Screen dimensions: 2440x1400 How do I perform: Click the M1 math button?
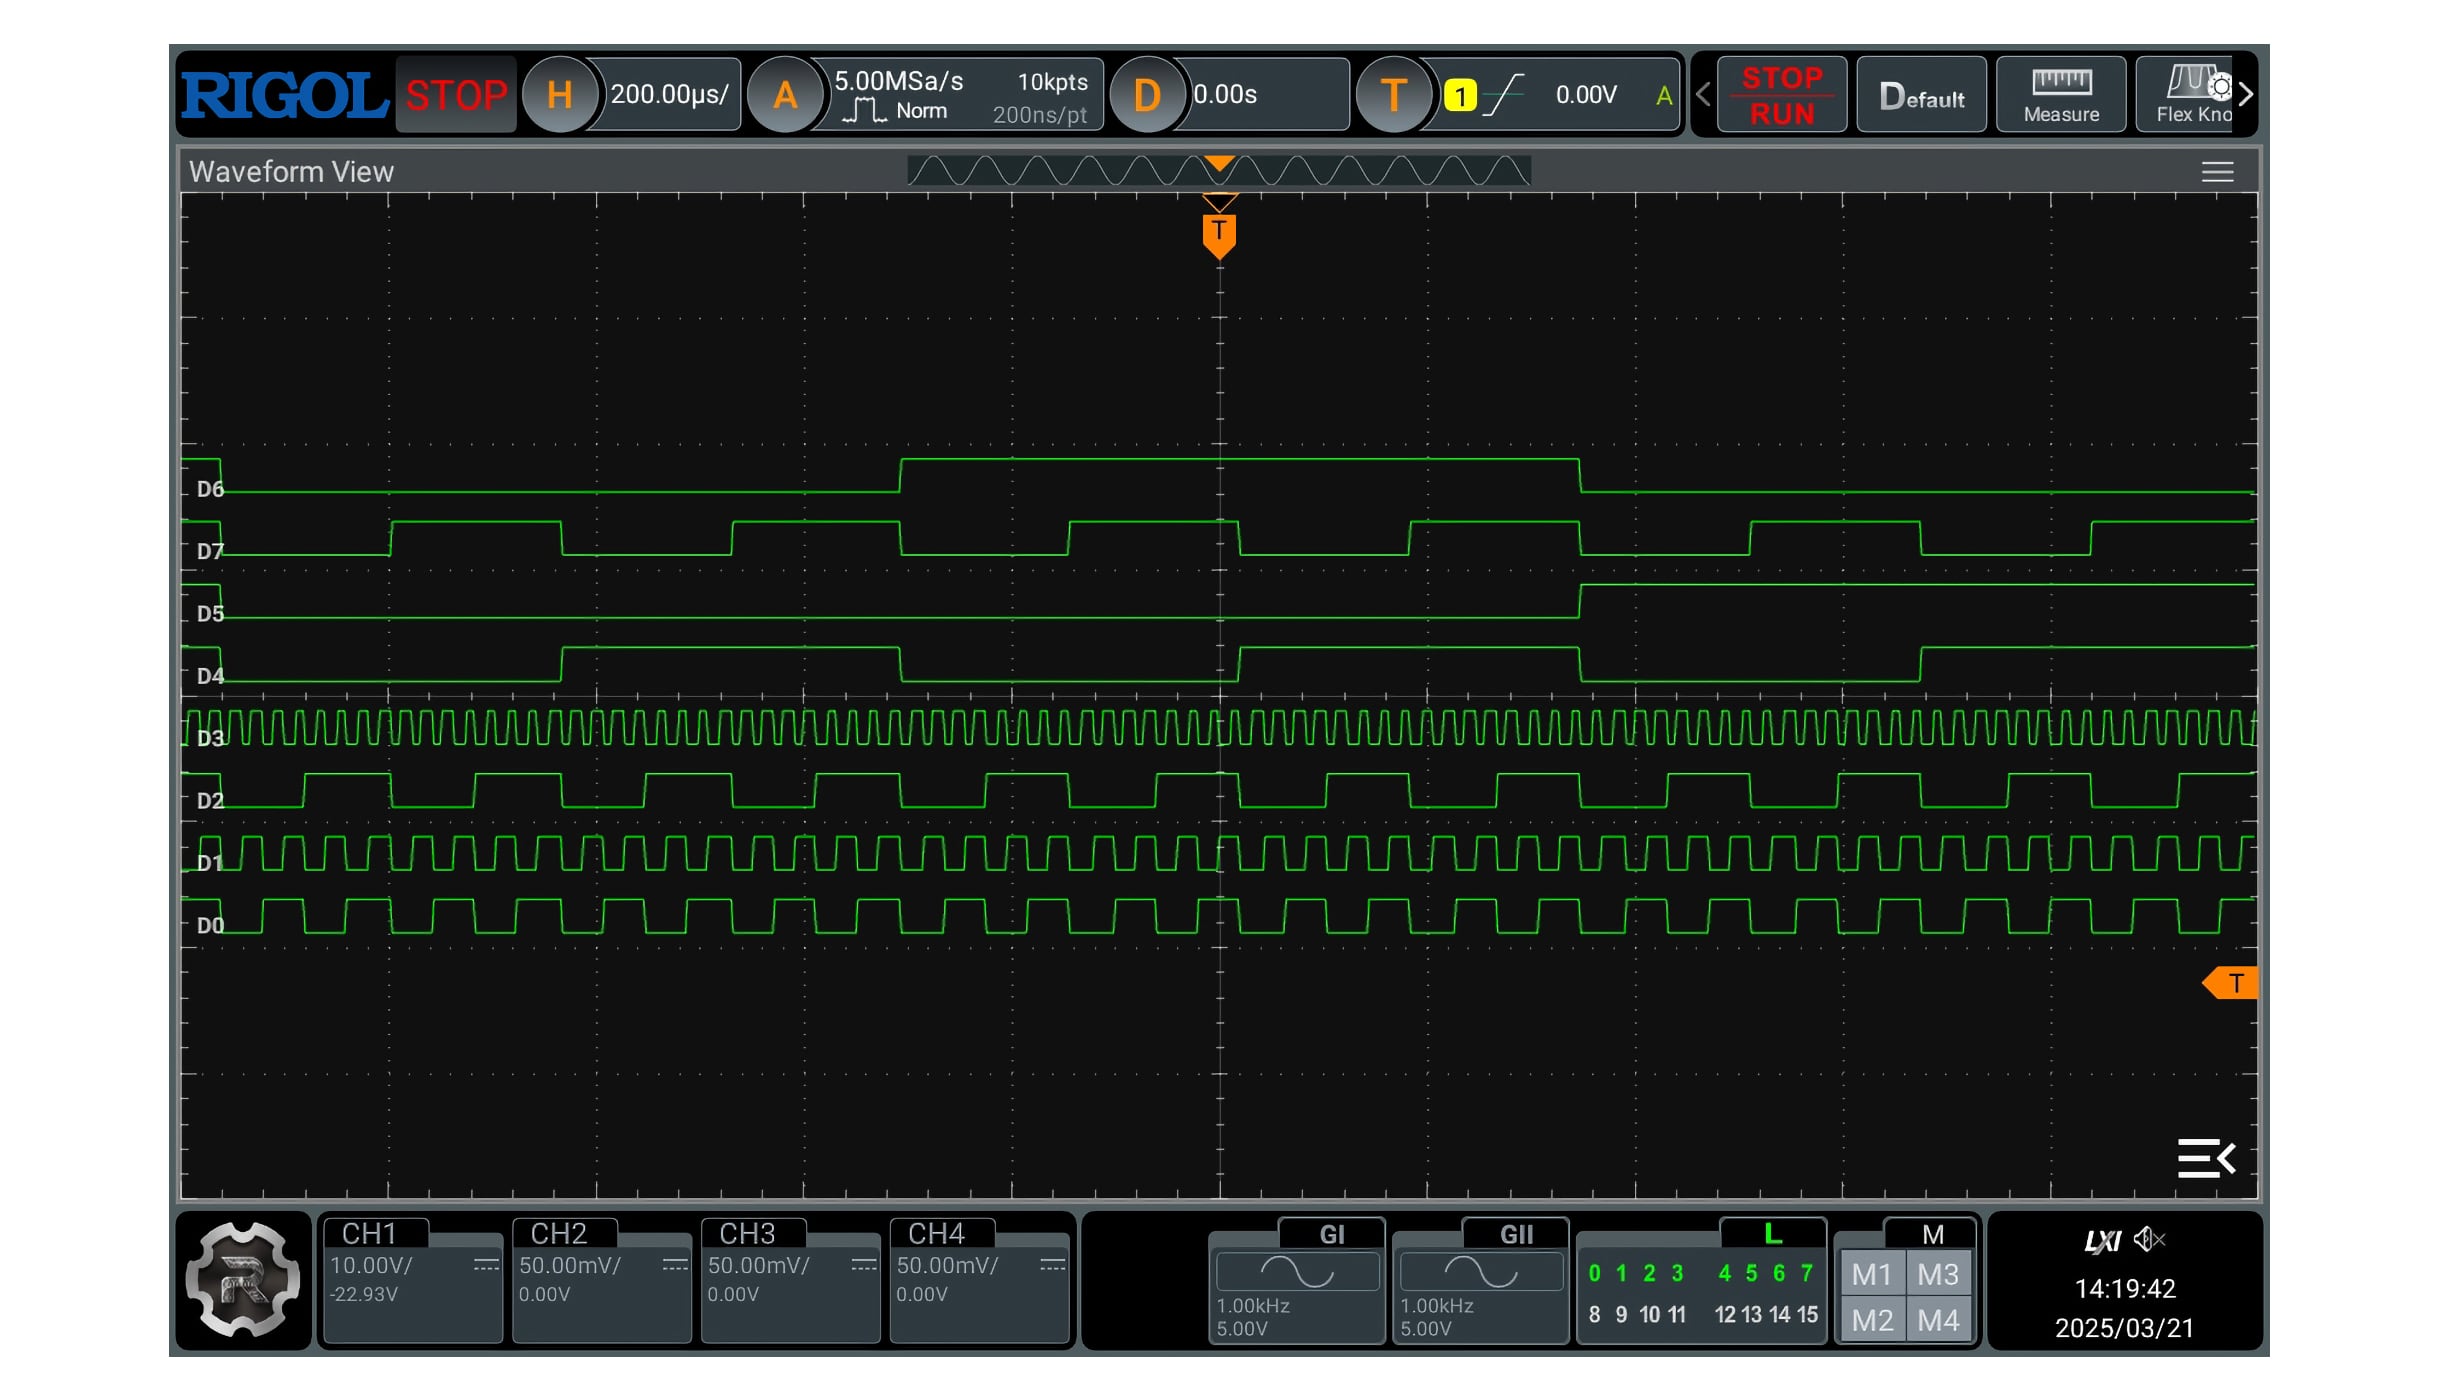tap(1872, 1274)
